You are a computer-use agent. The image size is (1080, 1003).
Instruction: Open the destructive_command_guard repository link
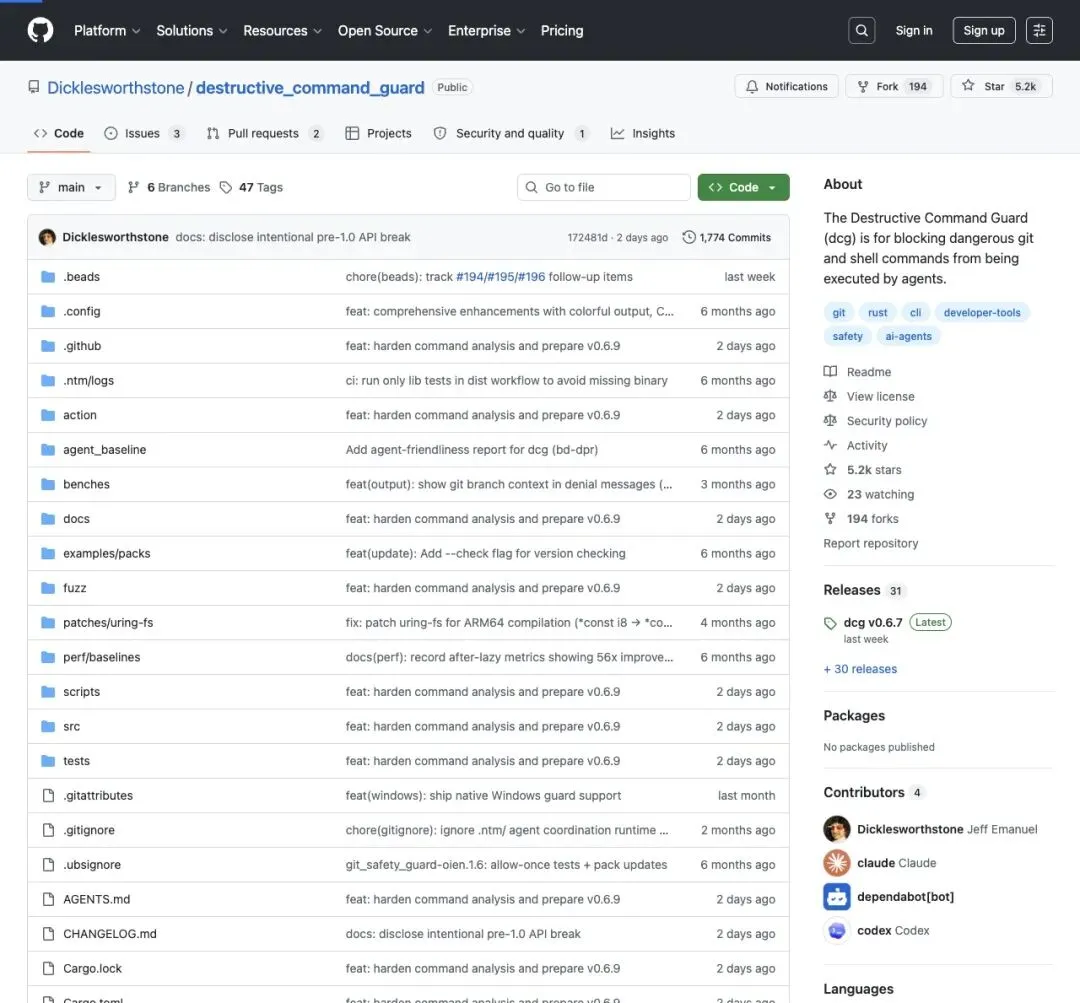(x=310, y=87)
